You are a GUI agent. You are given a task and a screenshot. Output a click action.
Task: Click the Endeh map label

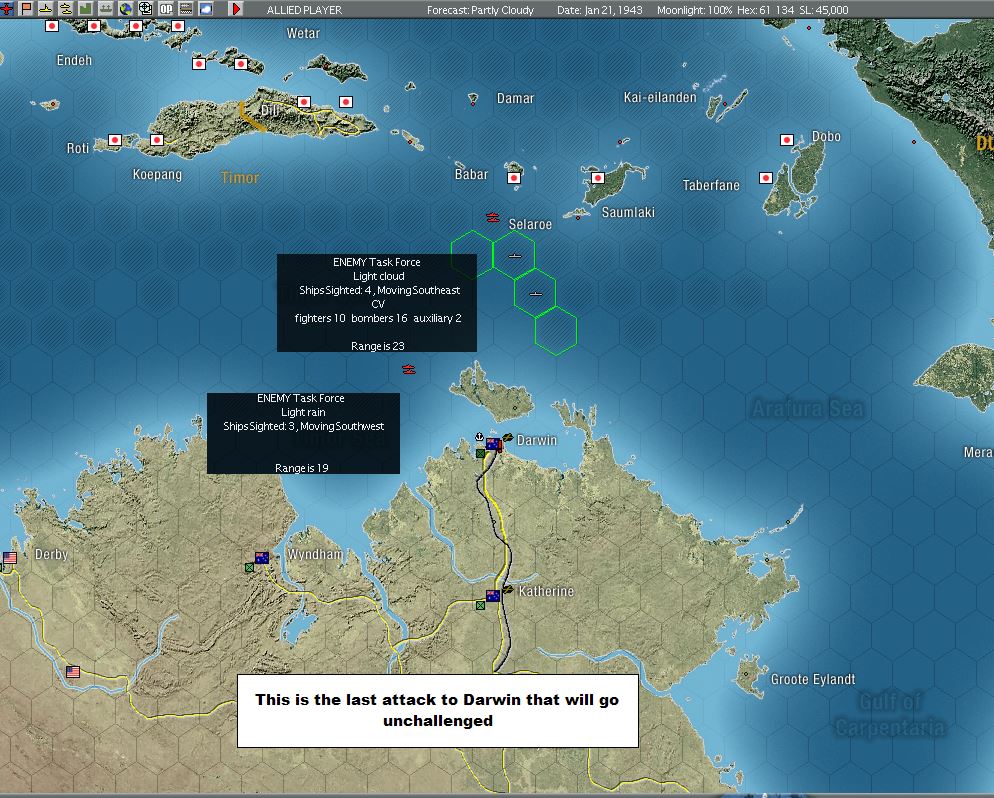click(74, 60)
